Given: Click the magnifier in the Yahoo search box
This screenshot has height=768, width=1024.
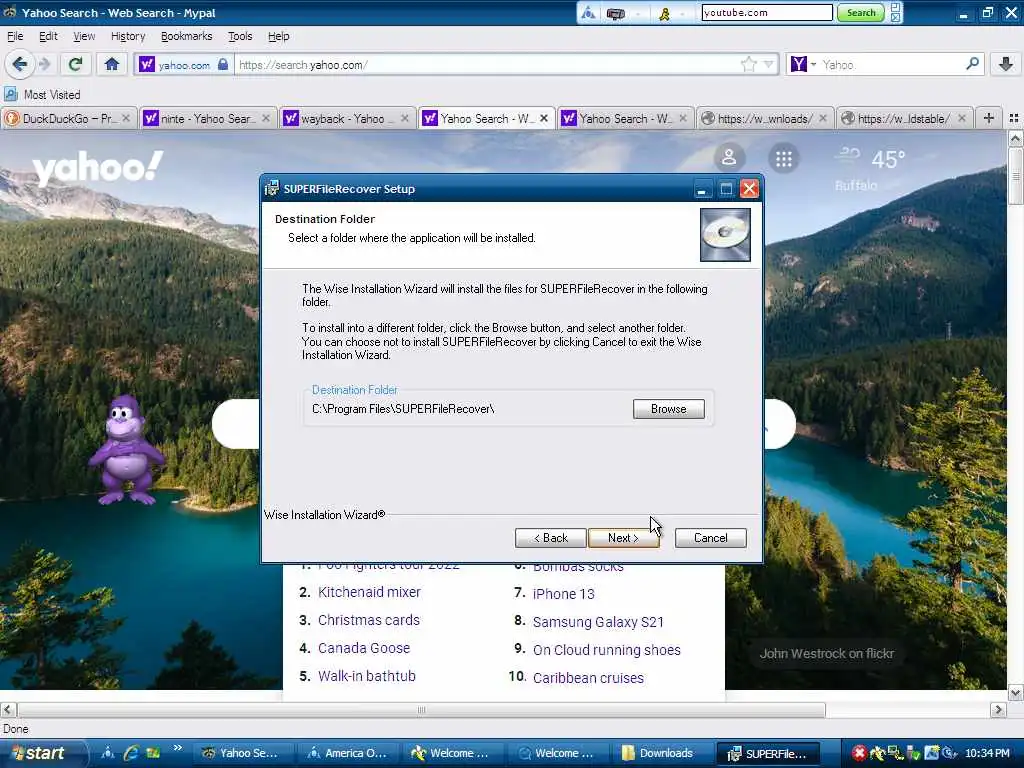Looking at the screenshot, I should click(972, 64).
